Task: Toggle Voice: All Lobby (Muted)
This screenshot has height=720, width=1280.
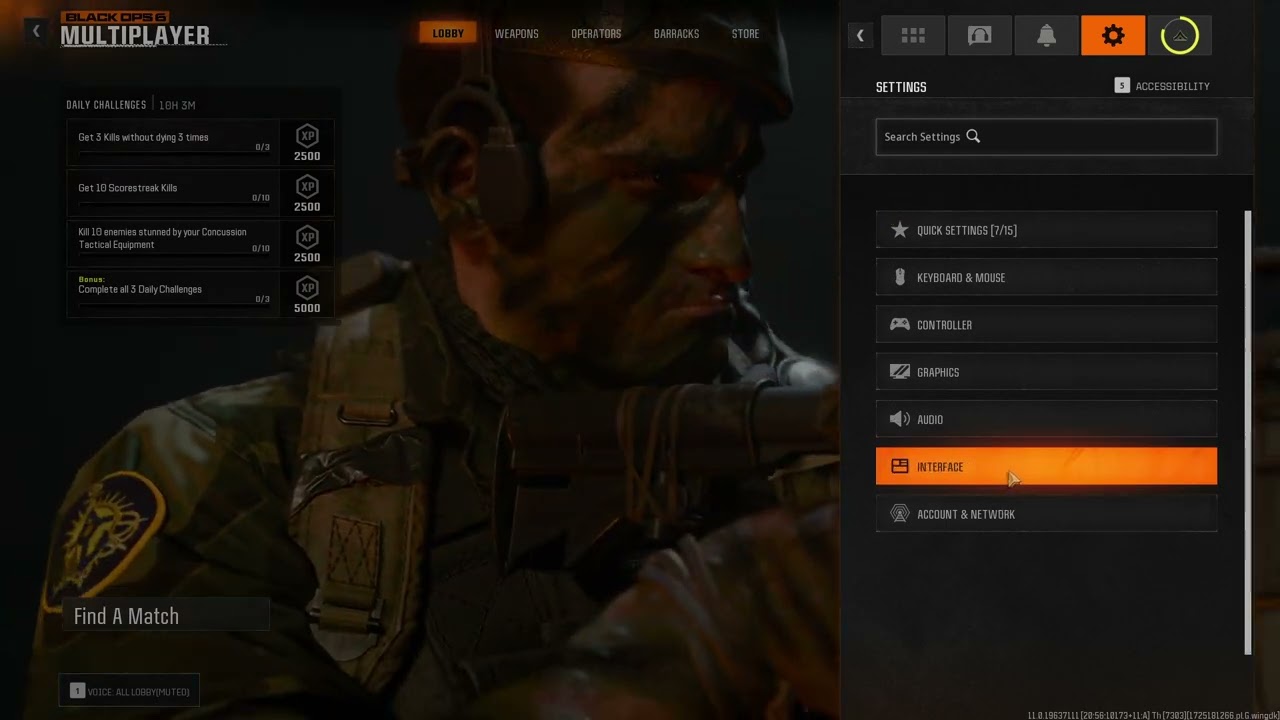Action: click(129, 691)
